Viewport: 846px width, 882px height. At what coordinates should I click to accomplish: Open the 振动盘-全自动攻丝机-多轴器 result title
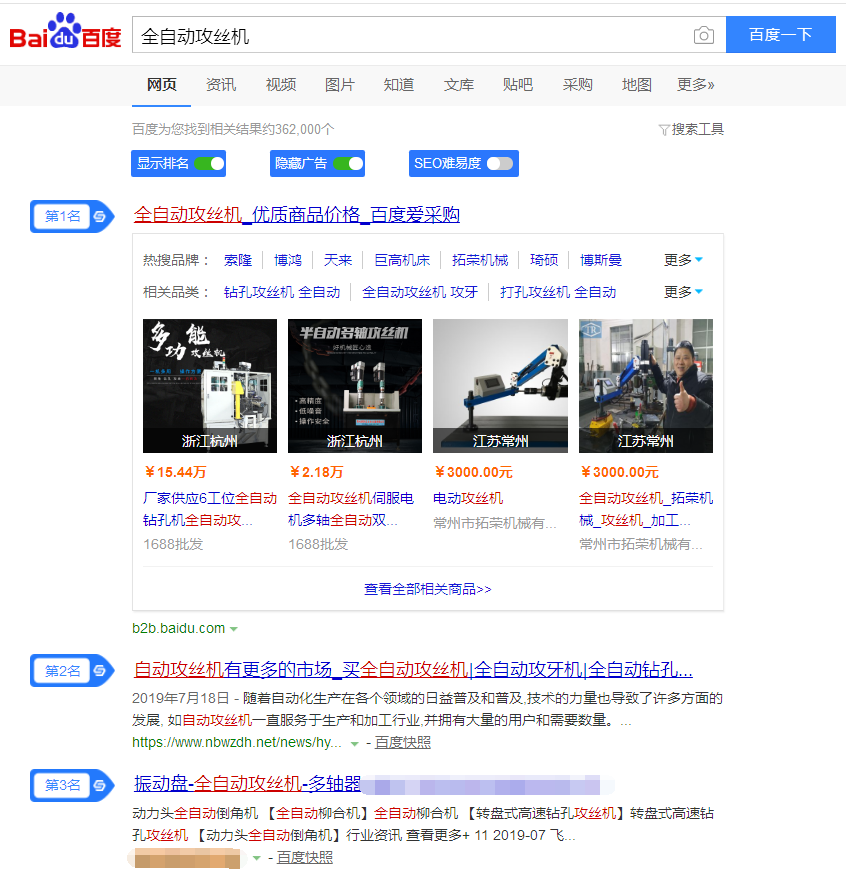pyautogui.click(x=248, y=784)
